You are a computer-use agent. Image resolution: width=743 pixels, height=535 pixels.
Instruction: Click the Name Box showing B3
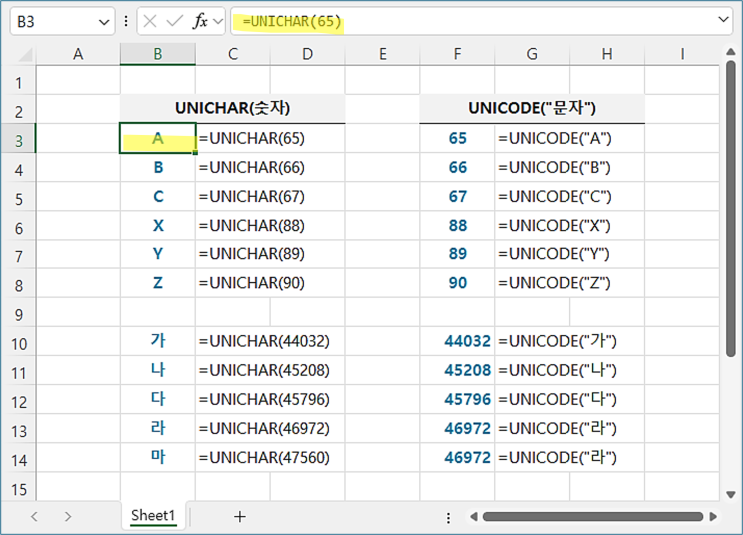tap(62, 22)
